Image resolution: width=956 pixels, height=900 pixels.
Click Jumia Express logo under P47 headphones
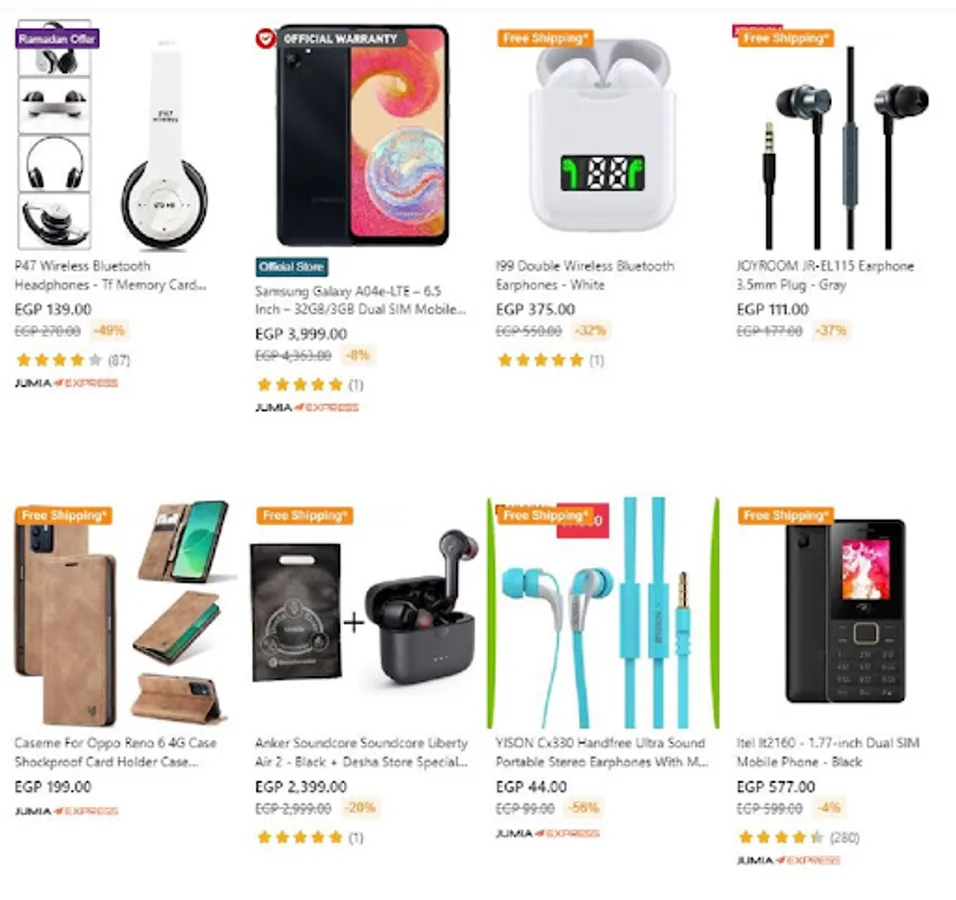coord(66,383)
